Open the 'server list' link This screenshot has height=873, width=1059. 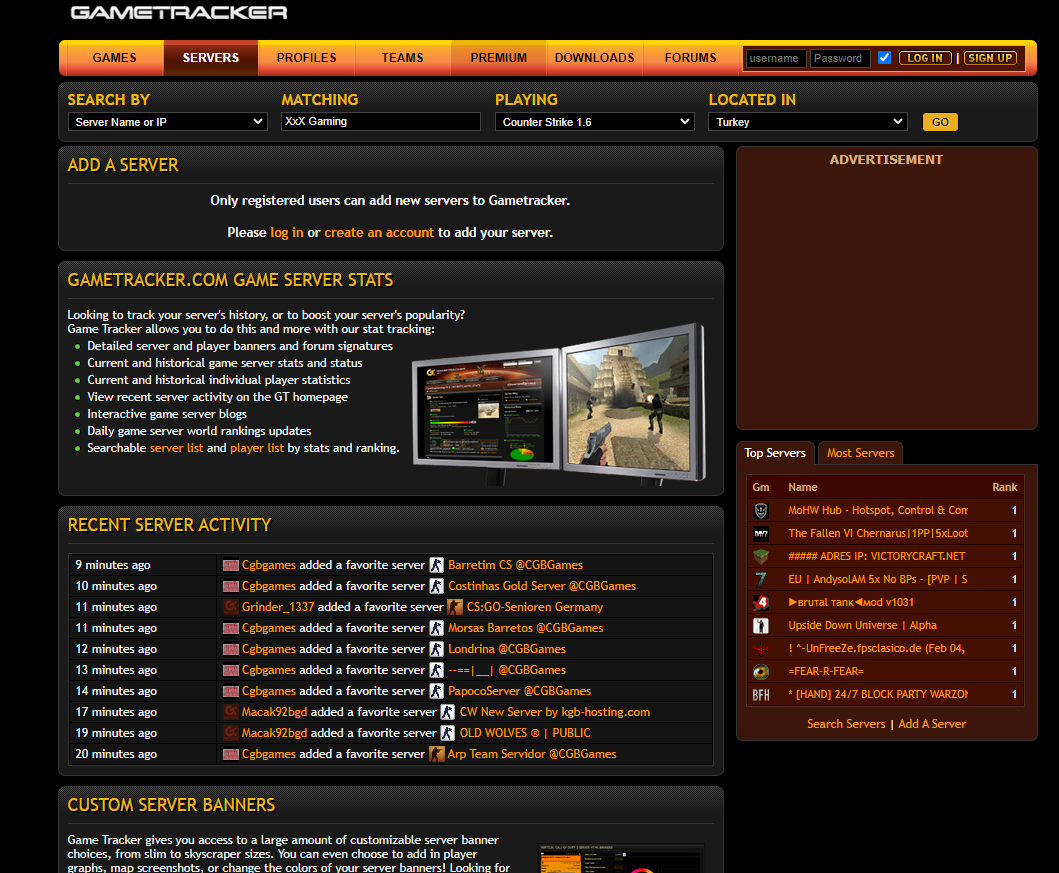[x=176, y=448]
